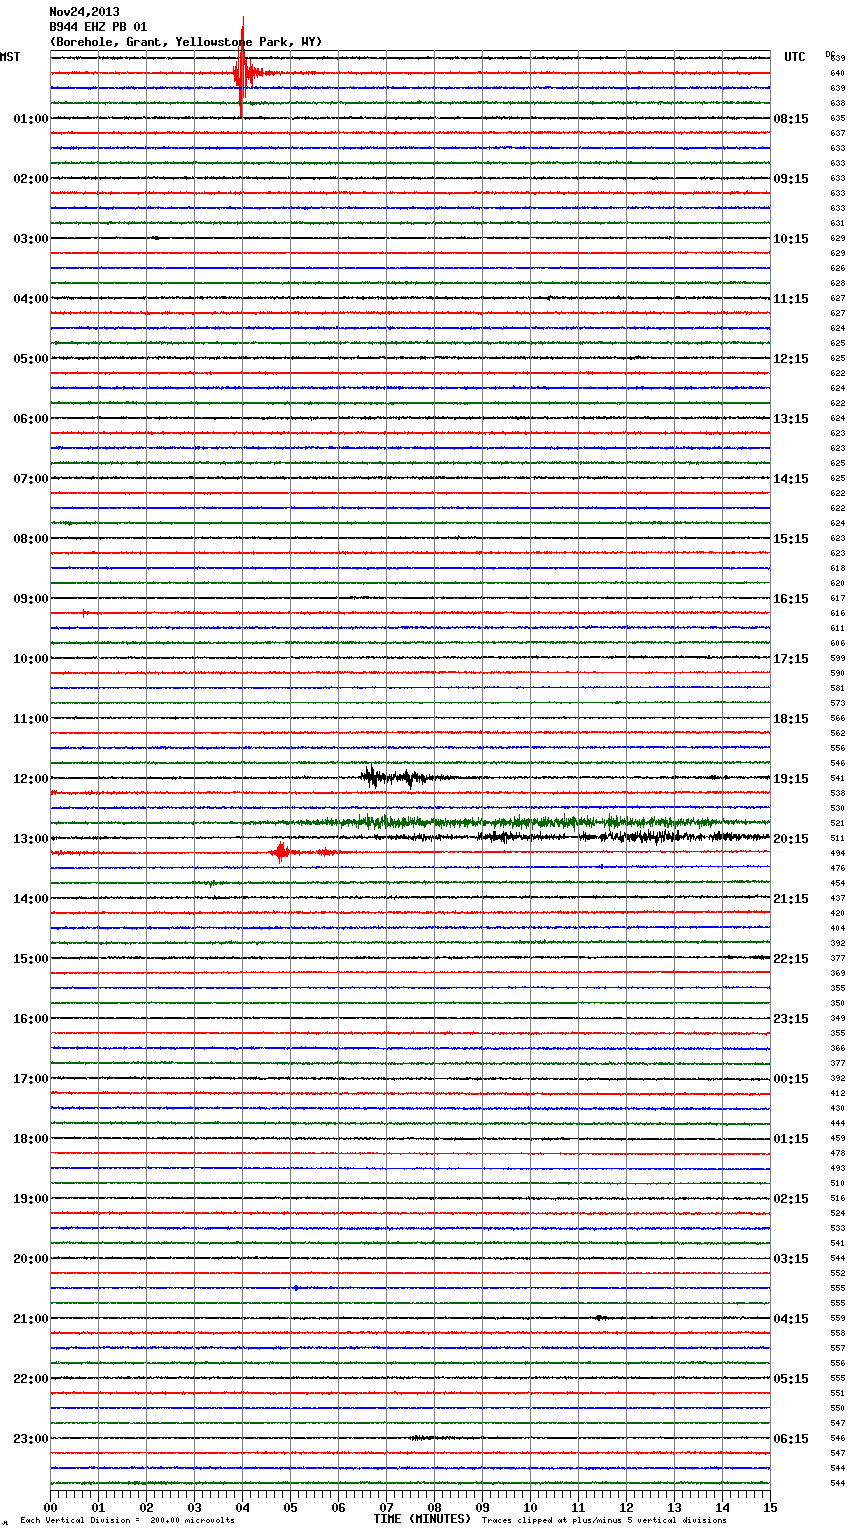The width and height of the screenshot is (850, 1534).
Task: Click the Borehole, Grant, Yellowstone Park location text
Action: (x=186, y=42)
